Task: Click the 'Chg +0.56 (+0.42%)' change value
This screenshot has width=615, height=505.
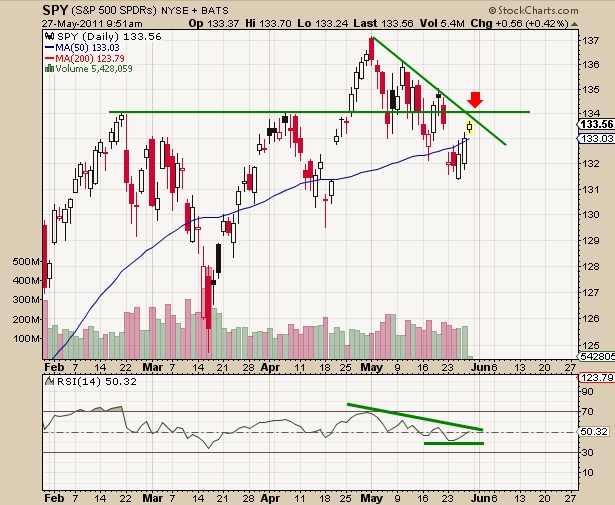Action: click(x=519, y=24)
